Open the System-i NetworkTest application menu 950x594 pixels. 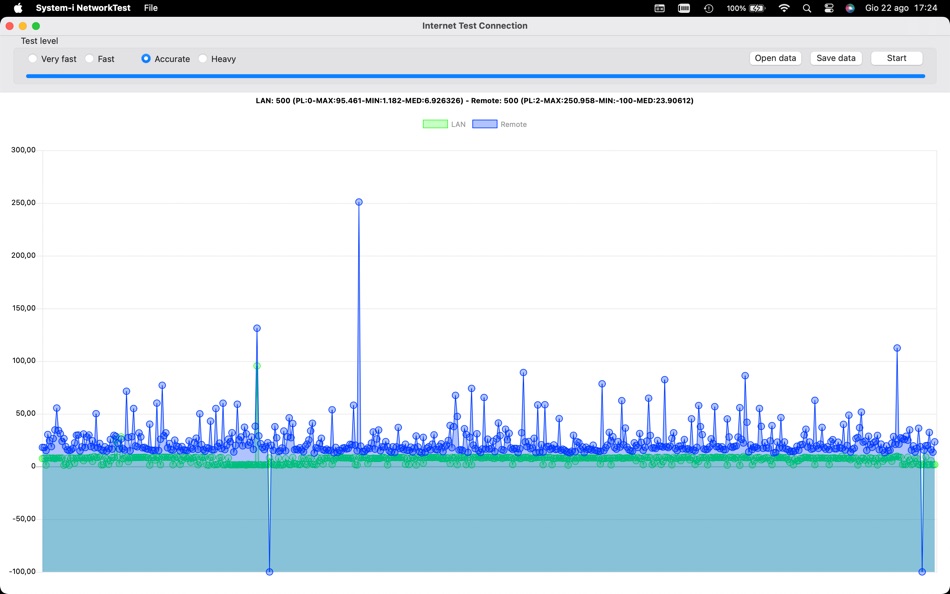pos(83,6)
